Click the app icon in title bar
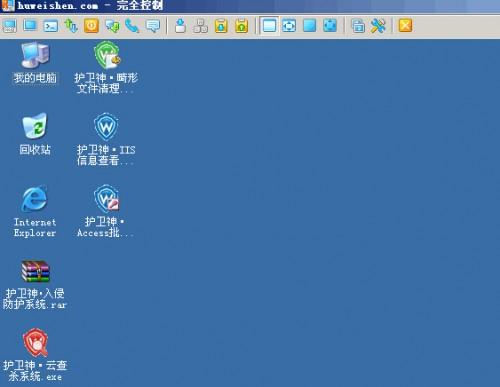This screenshot has width=500, height=387. (8, 5)
